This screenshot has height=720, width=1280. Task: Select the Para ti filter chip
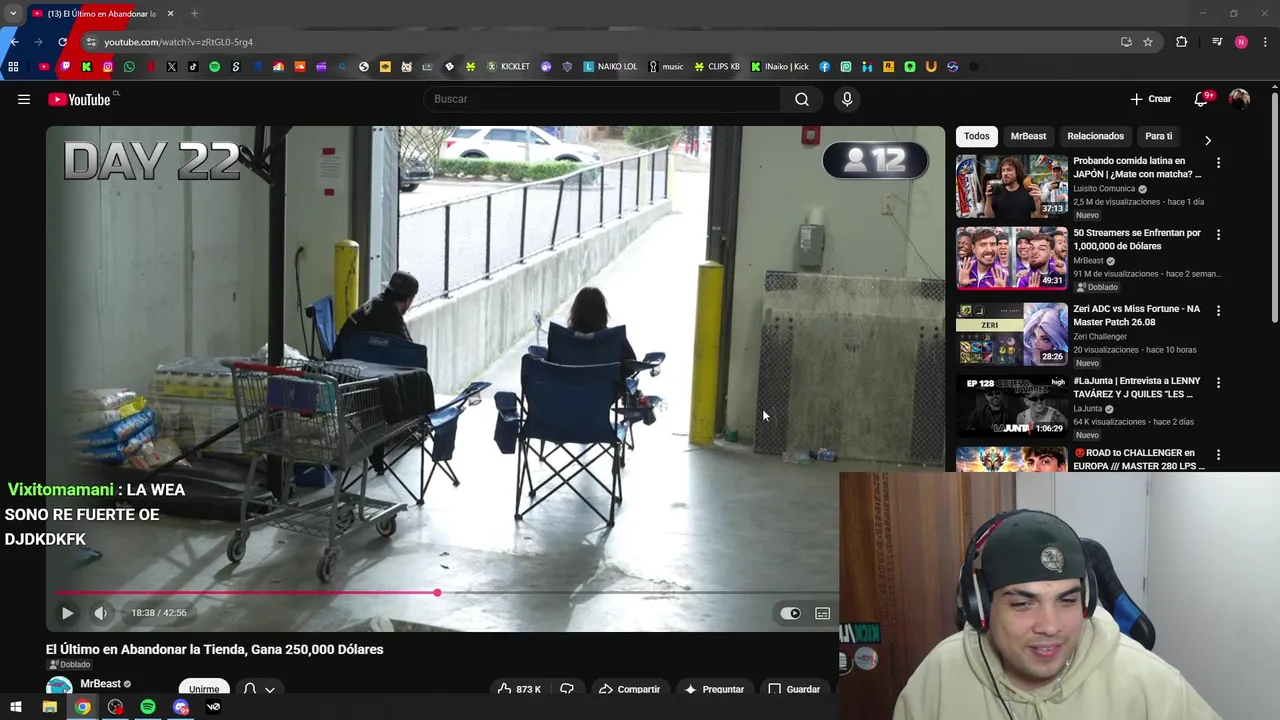(x=1158, y=136)
